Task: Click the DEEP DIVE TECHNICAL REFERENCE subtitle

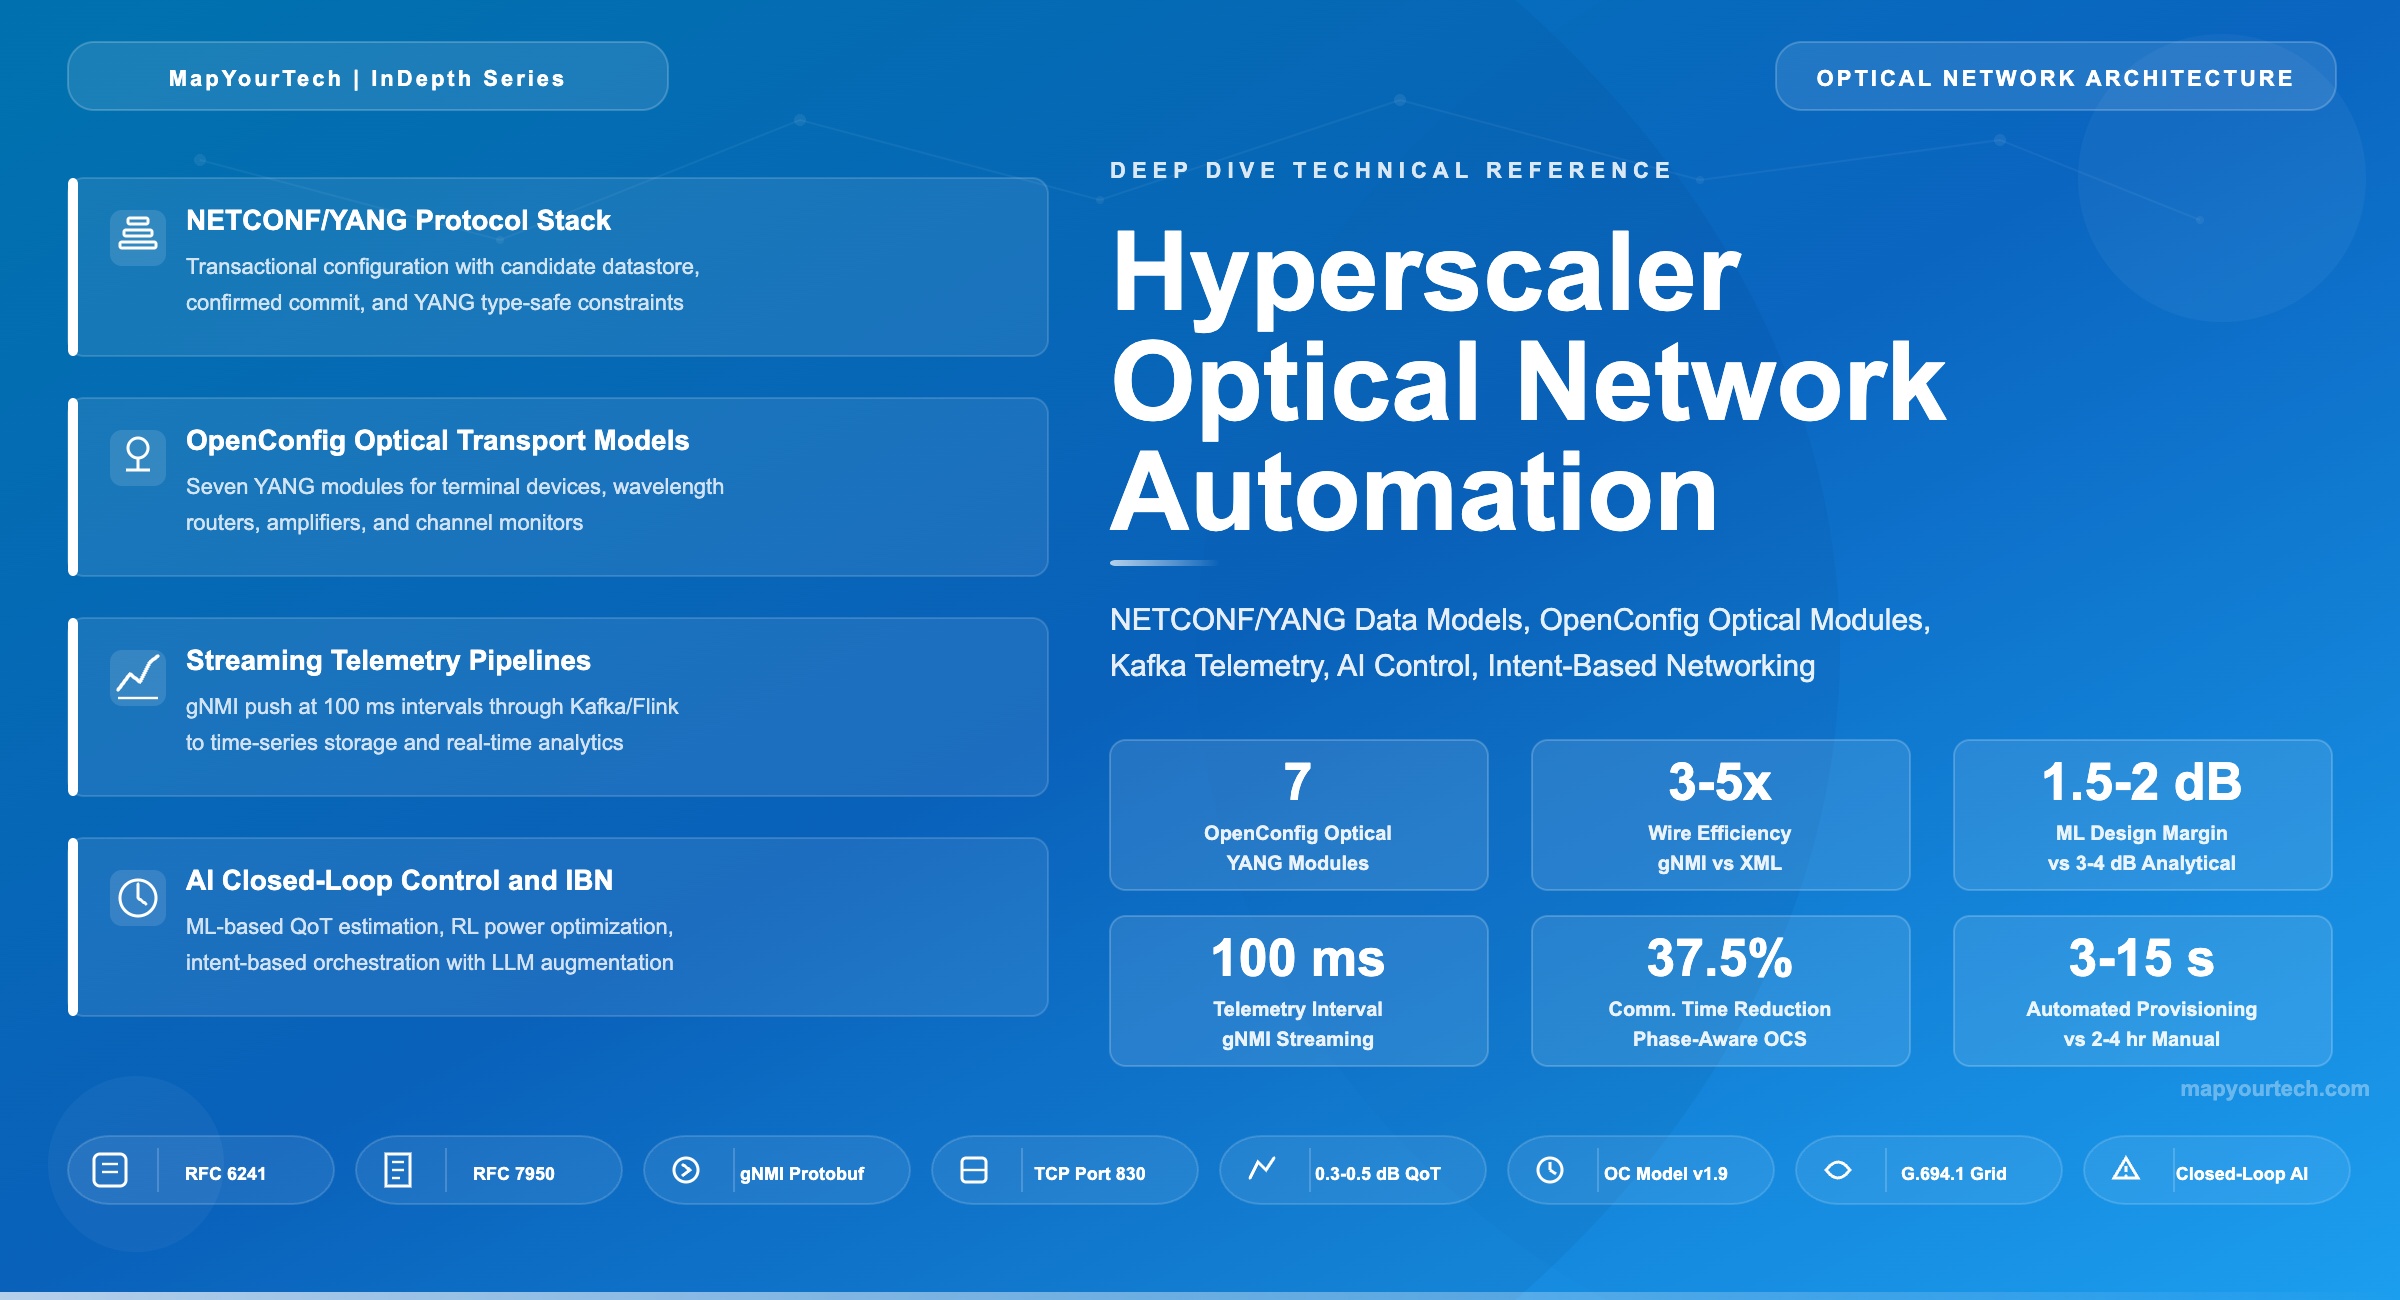Action: (x=1391, y=170)
